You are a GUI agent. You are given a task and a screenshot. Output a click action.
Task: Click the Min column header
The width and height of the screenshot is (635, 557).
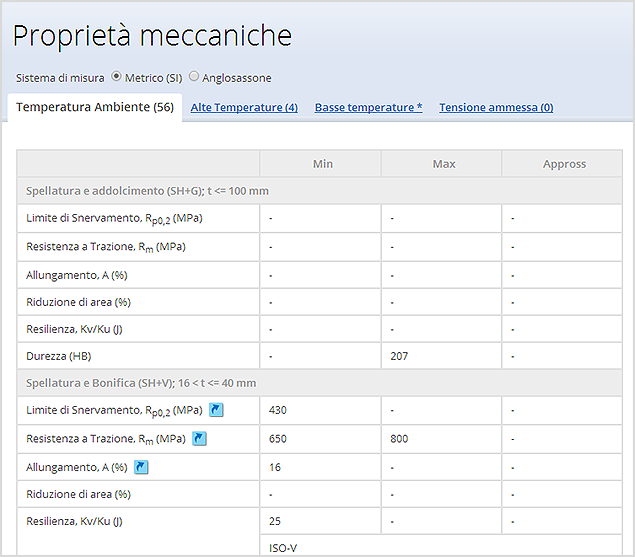322,164
